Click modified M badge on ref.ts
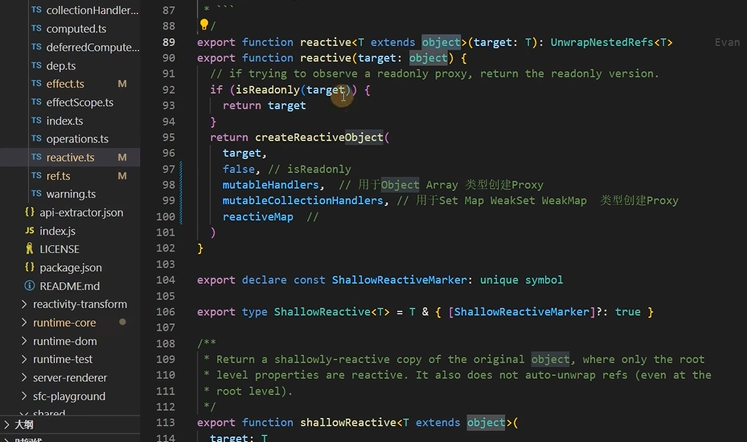Viewport: 747px width, 442px height. (x=122, y=176)
